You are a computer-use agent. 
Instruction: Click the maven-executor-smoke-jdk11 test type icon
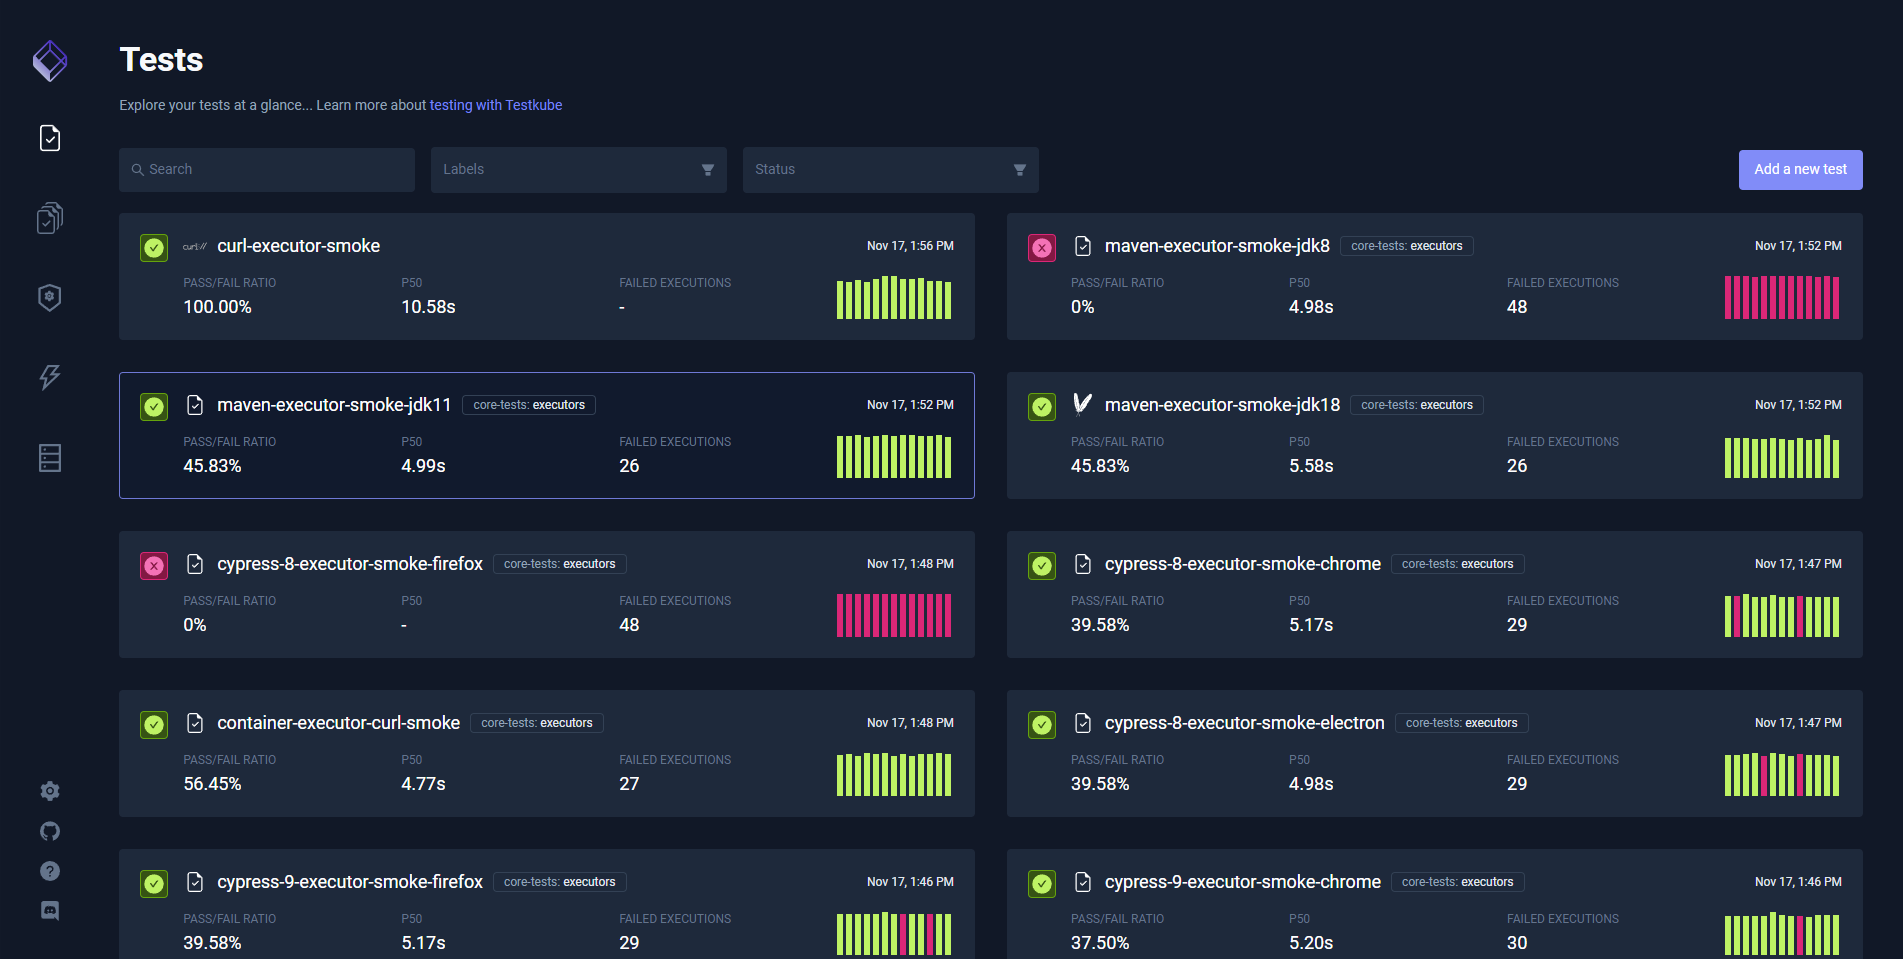[x=195, y=405]
